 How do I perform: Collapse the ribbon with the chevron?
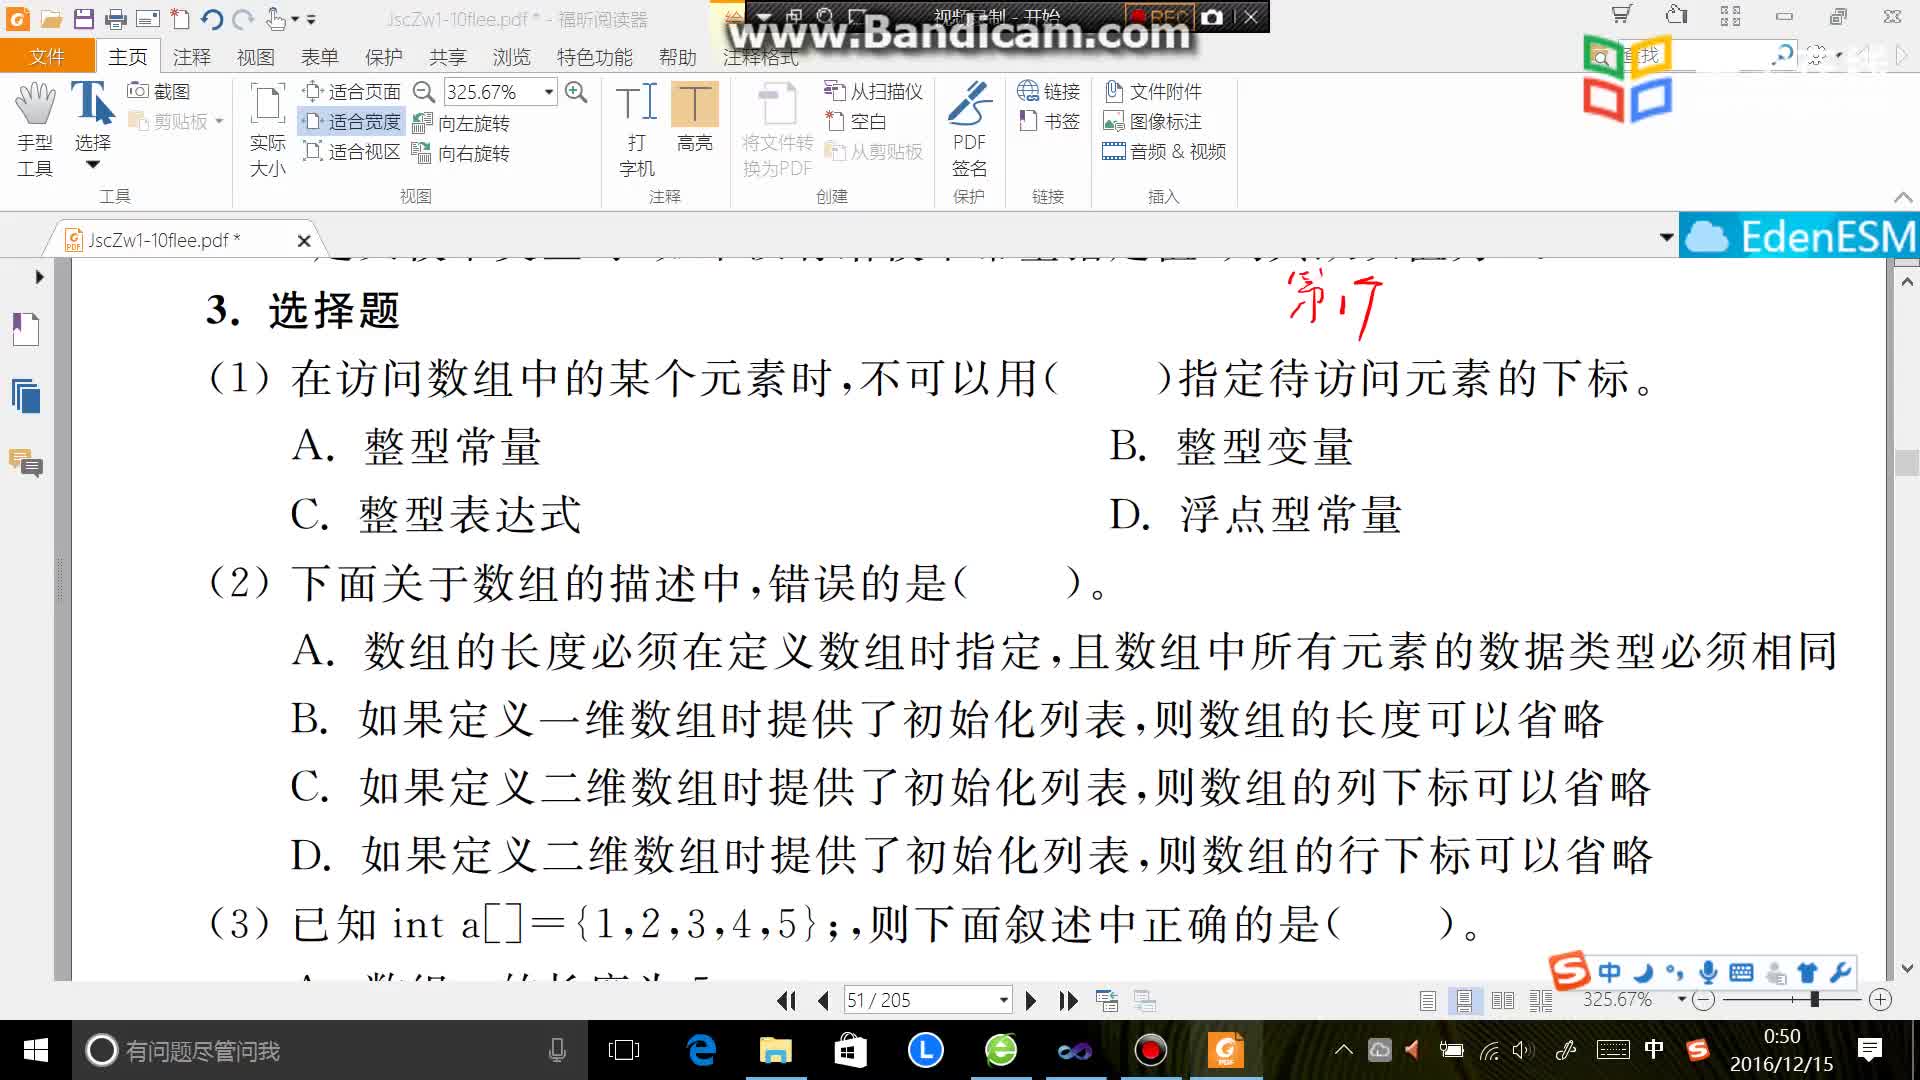tap(1903, 197)
